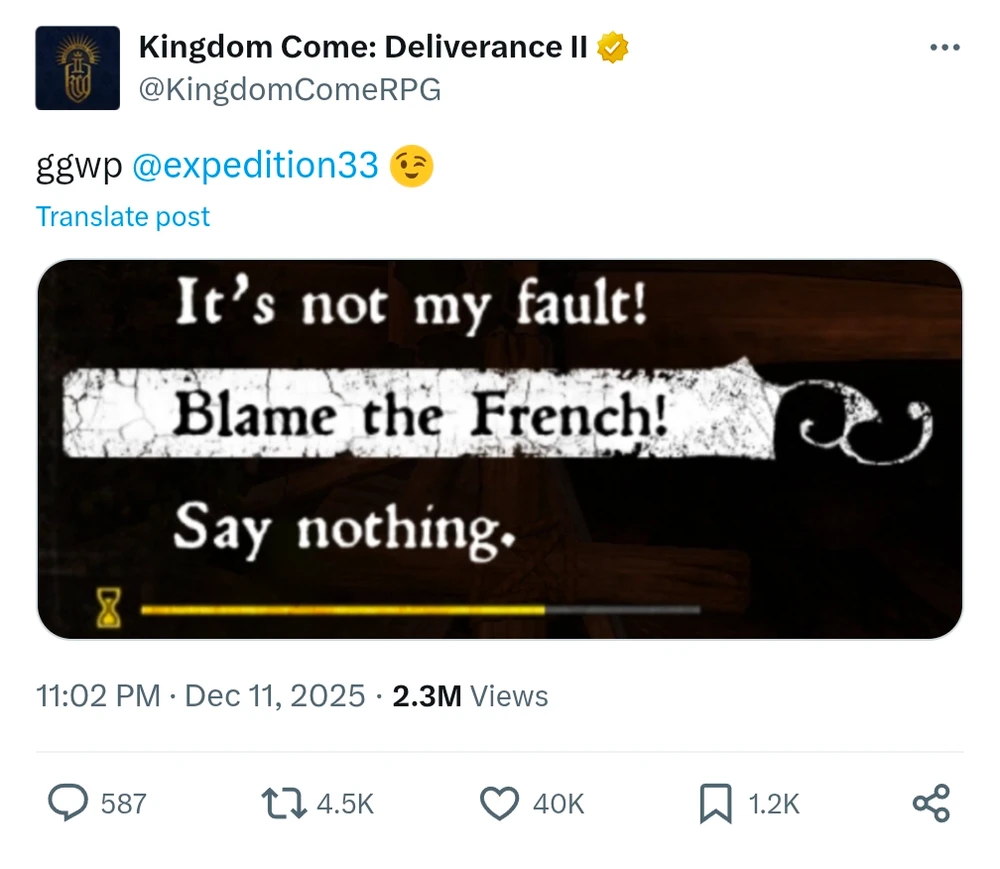Open the reply comment icon
Image resolution: width=1000 pixels, height=869 pixels.
point(68,803)
